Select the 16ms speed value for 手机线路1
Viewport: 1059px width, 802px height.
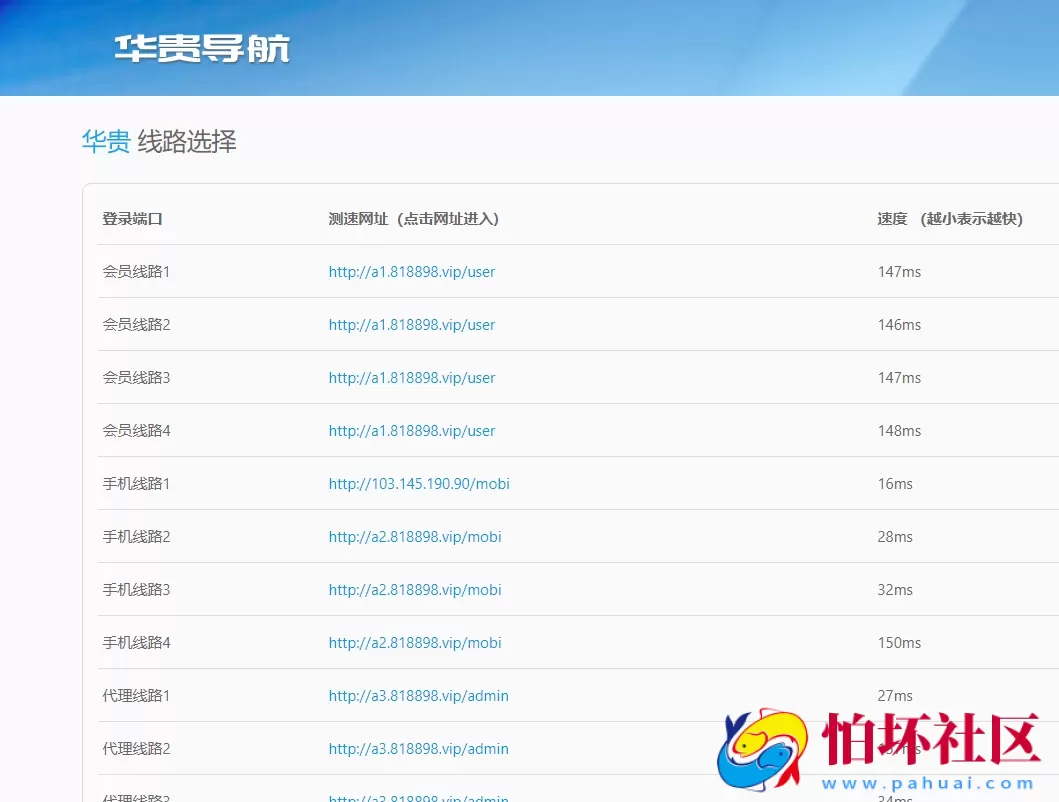pos(894,484)
